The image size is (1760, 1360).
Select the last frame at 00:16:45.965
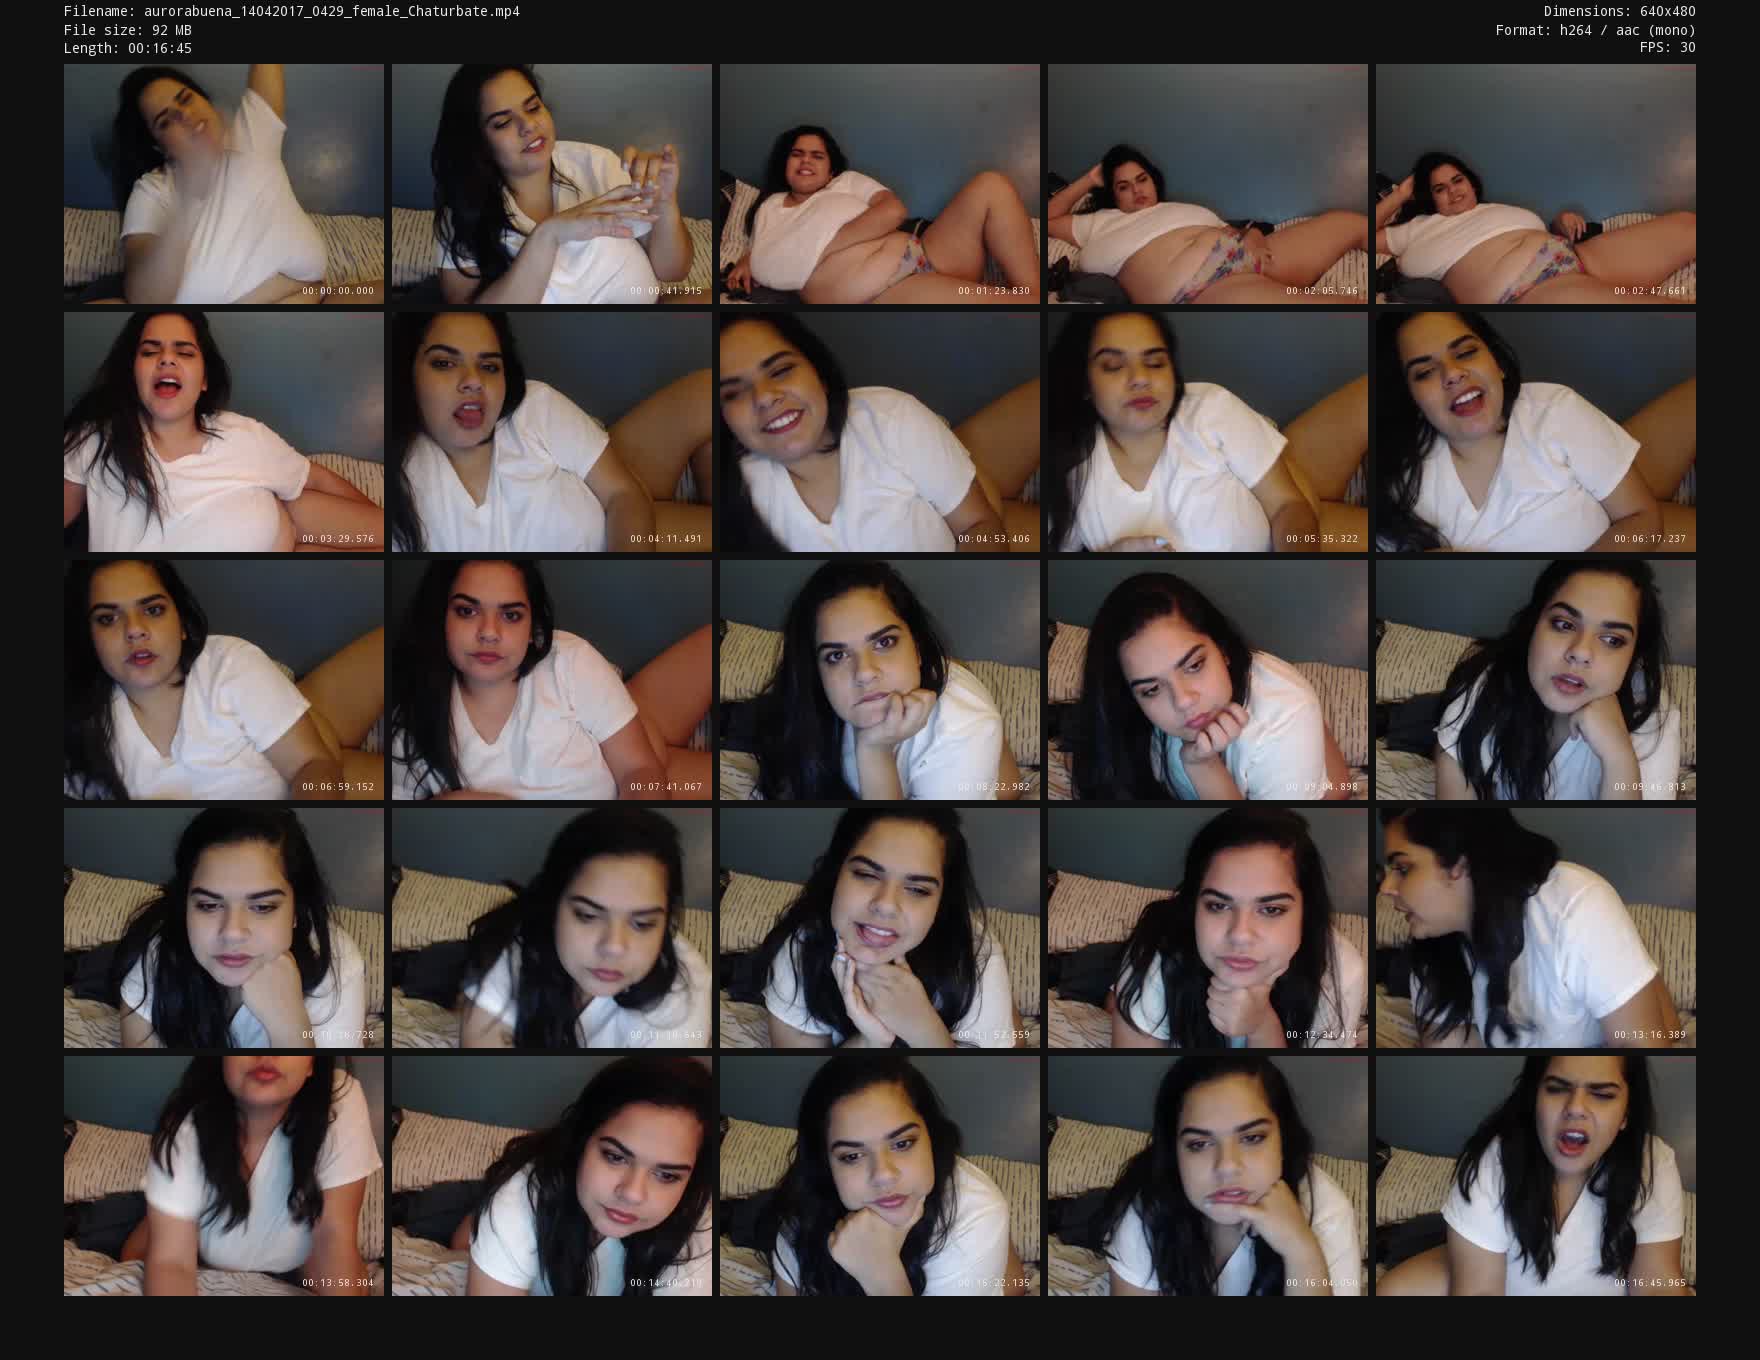point(1535,1176)
